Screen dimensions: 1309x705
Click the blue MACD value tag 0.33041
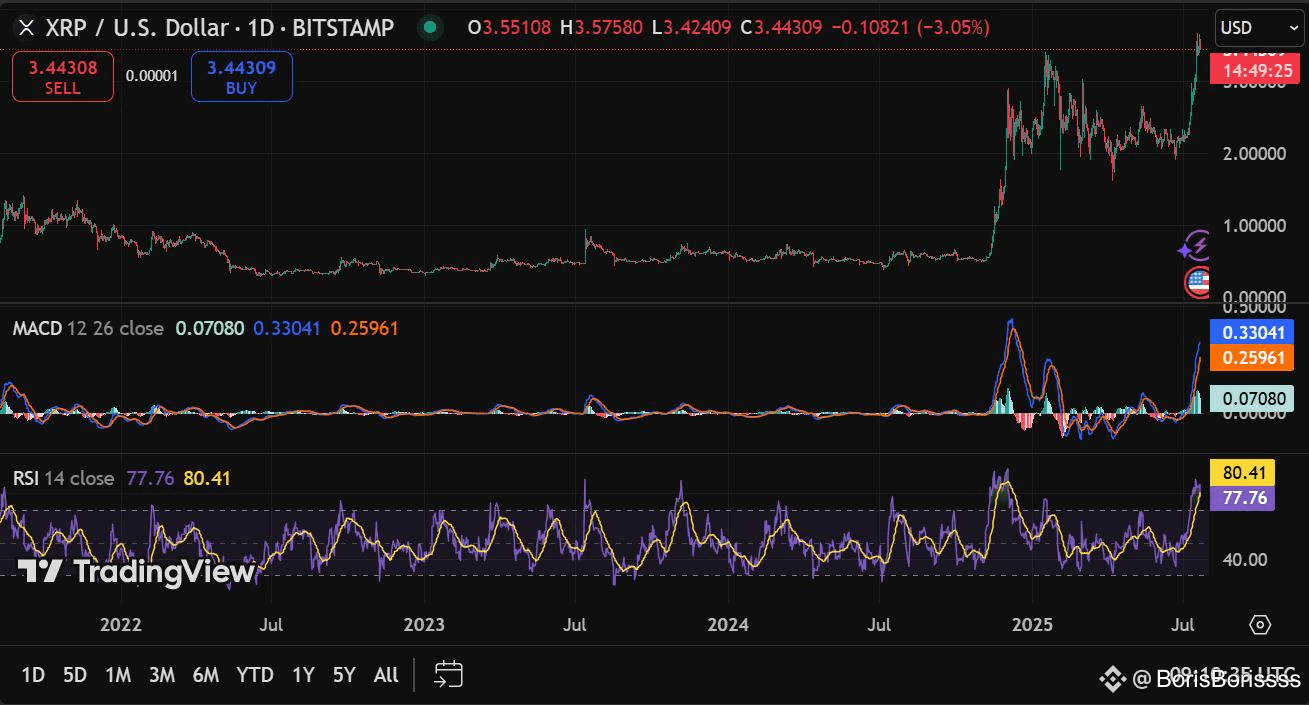(x=1252, y=333)
